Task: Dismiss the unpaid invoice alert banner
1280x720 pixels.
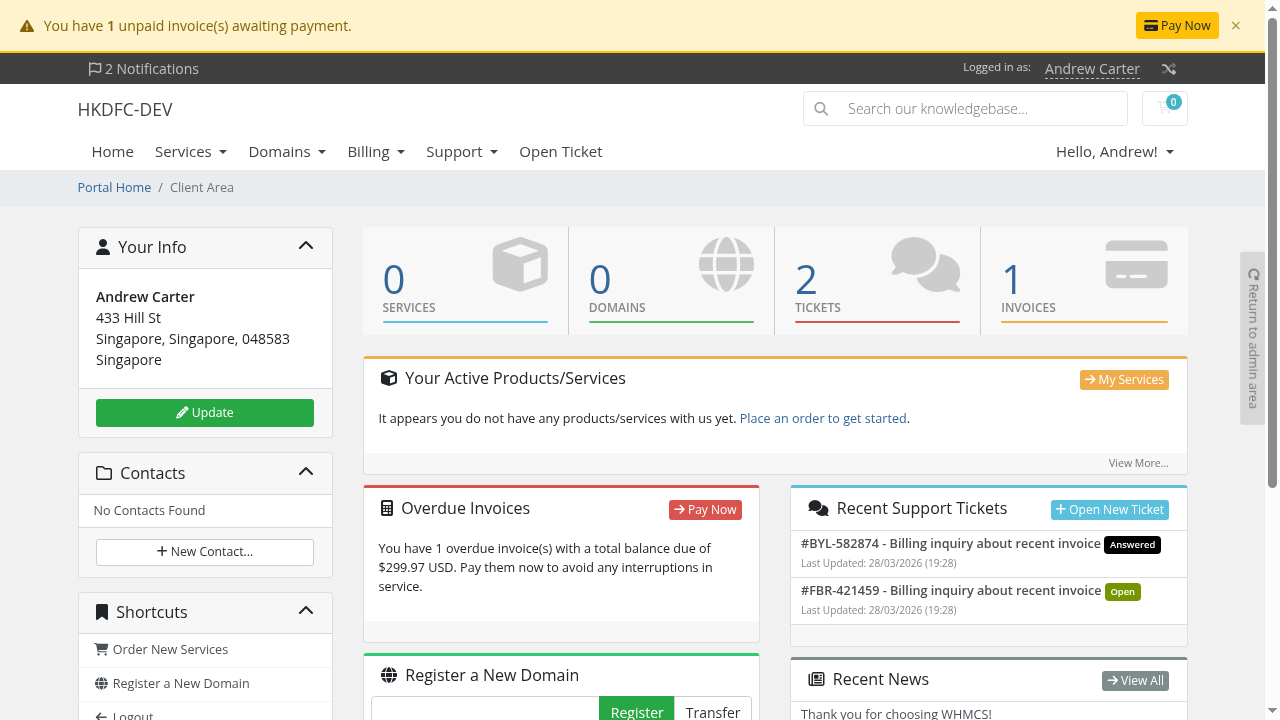Action: (x=1236, y=26)
